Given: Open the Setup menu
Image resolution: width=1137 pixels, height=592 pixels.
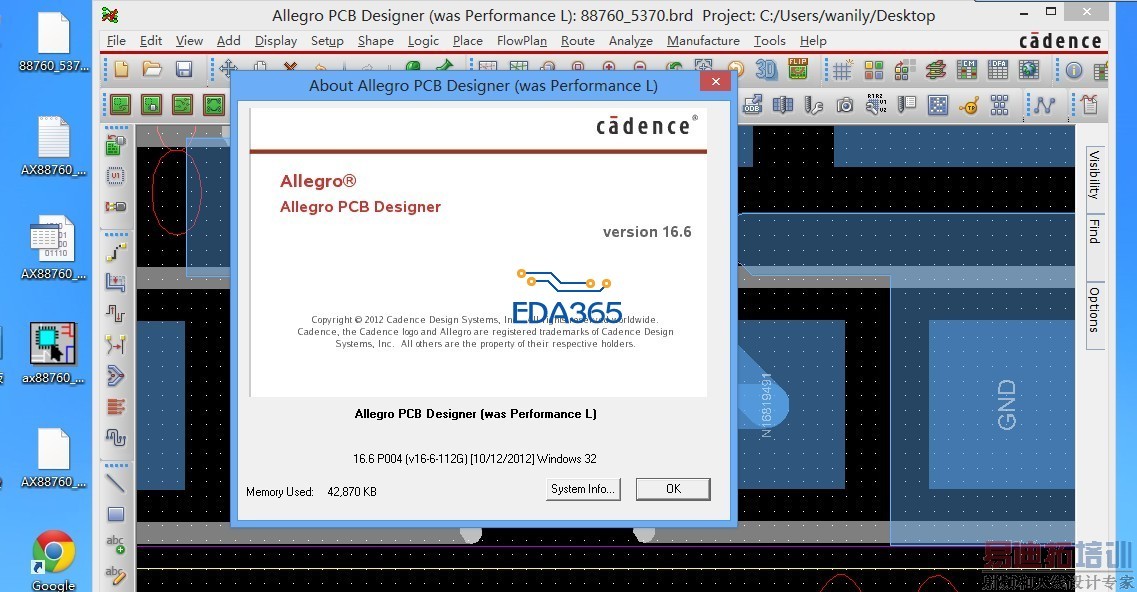Looking at the screenshot, I should click(327, 41).
